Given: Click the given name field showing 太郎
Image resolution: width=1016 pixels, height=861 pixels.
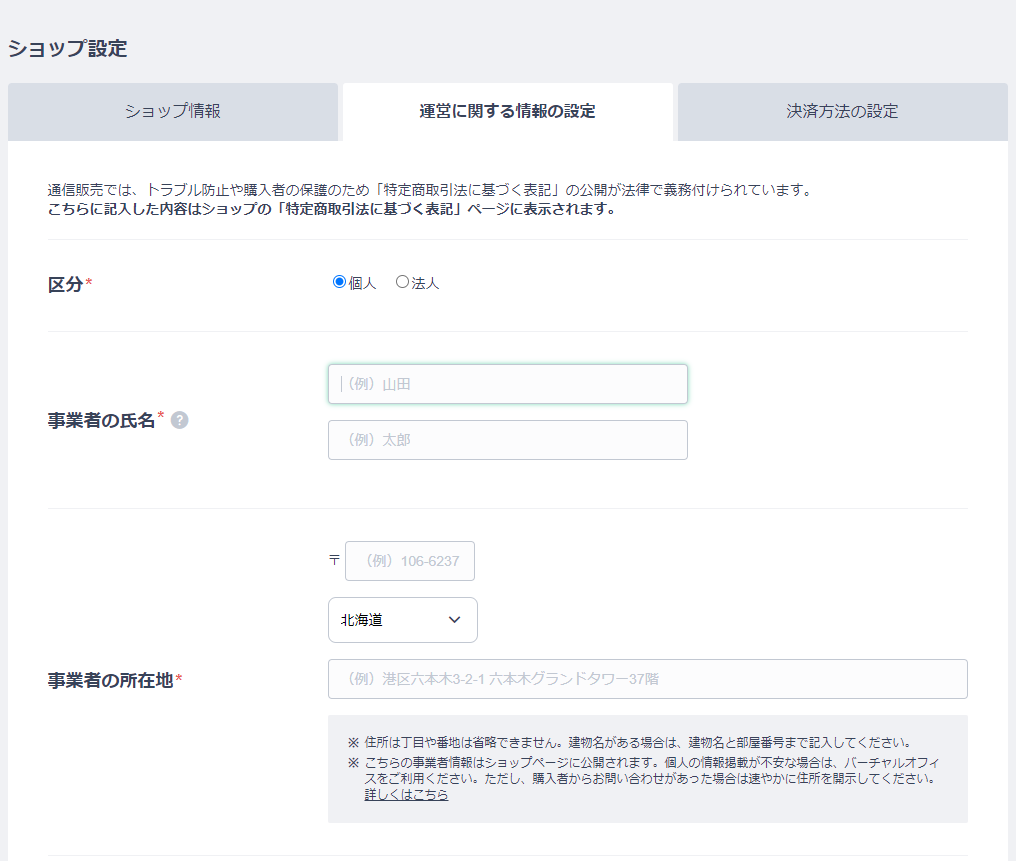Looking at the screenshot, I should [507, 440].
